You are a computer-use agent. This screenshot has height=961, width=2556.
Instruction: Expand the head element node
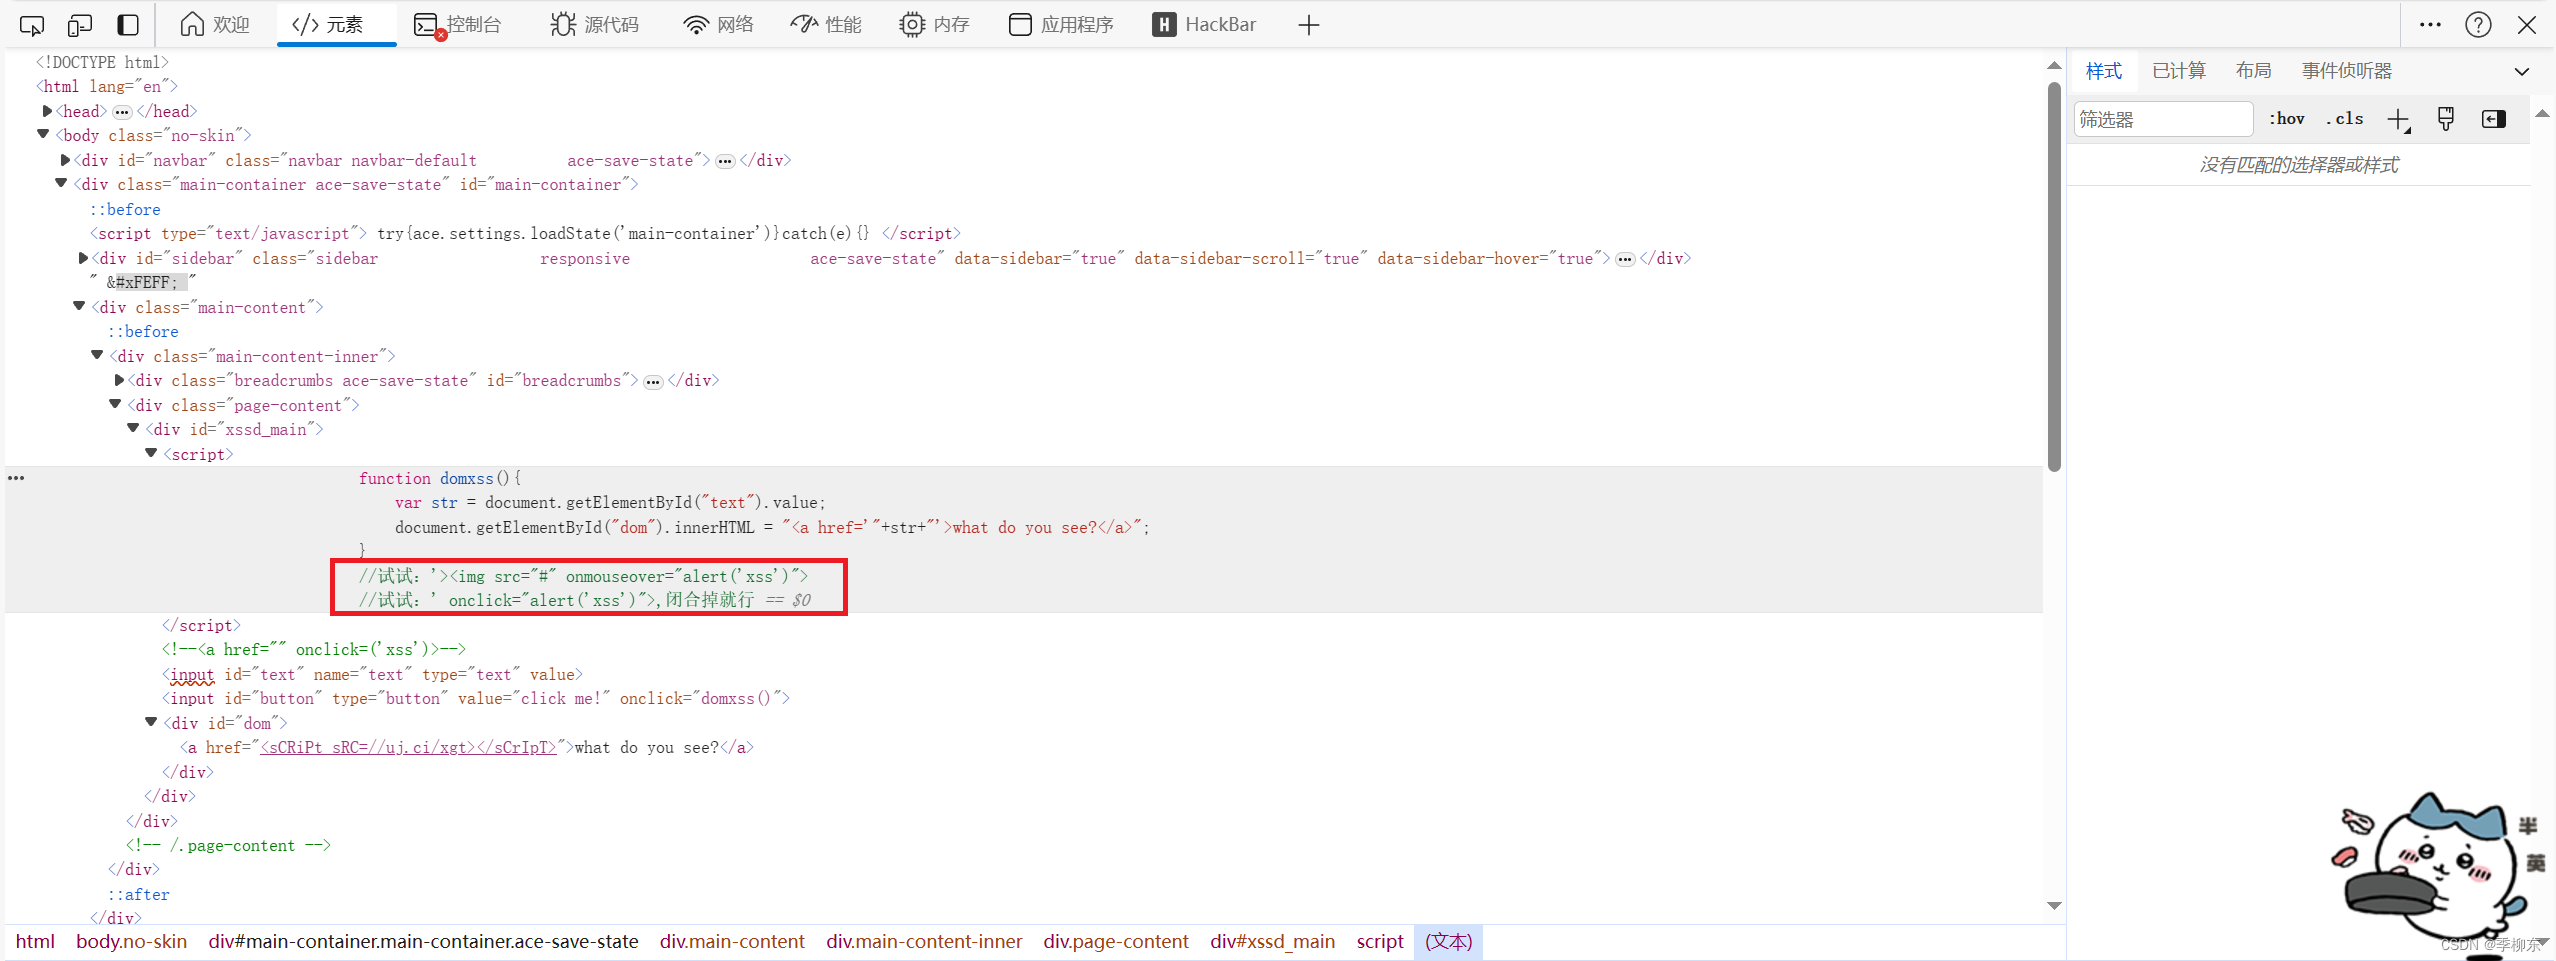(x=47, y=111)
